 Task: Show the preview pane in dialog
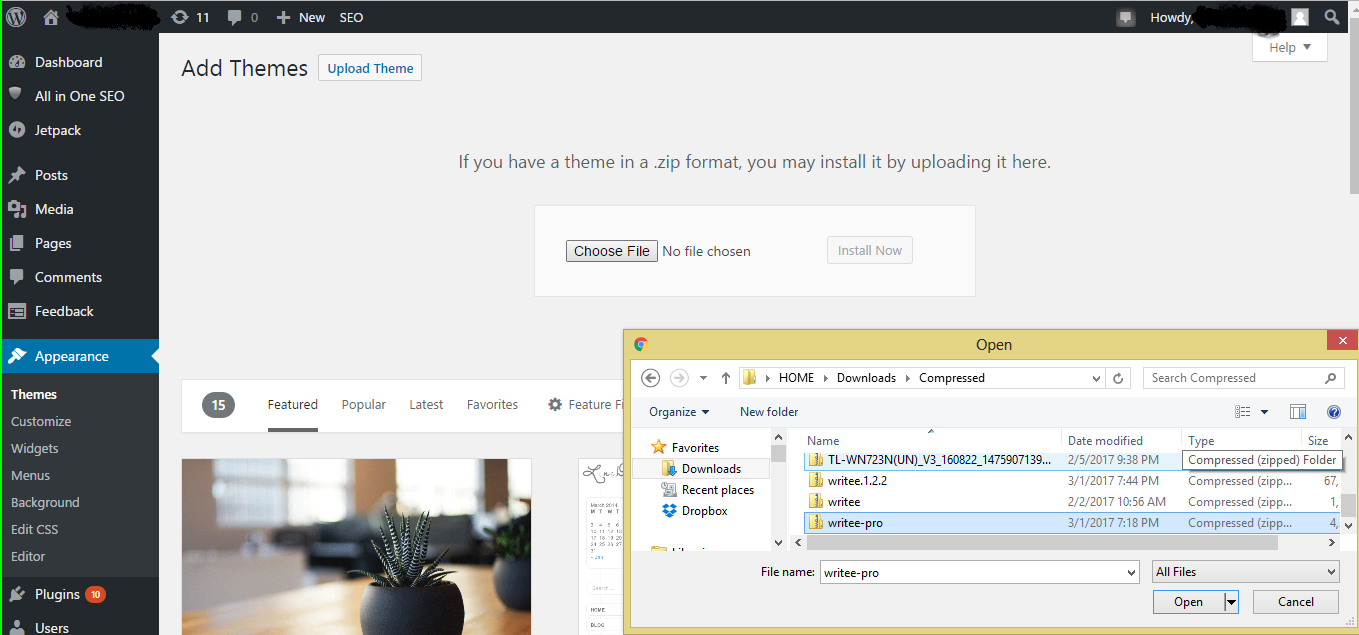click(1298, 411)
